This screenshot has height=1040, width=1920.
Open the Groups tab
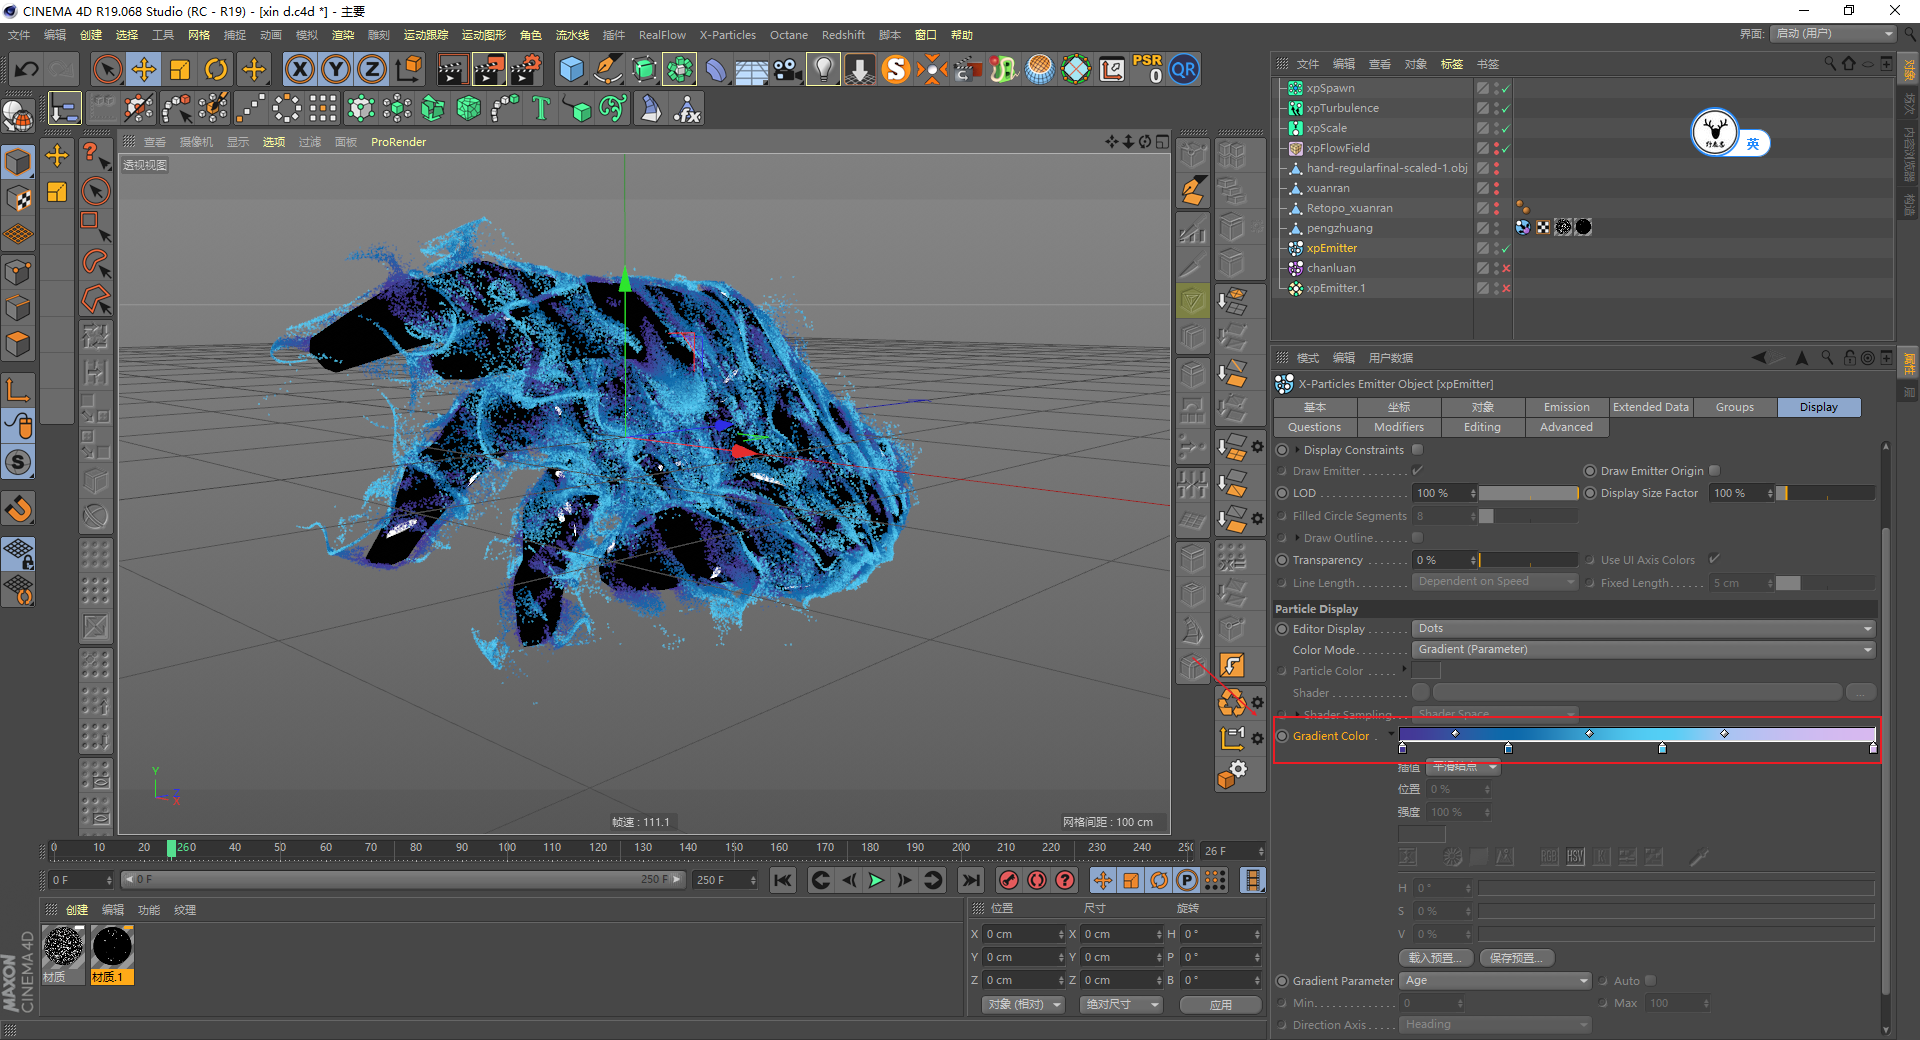pyautogui.click(x=1735, y=407)
